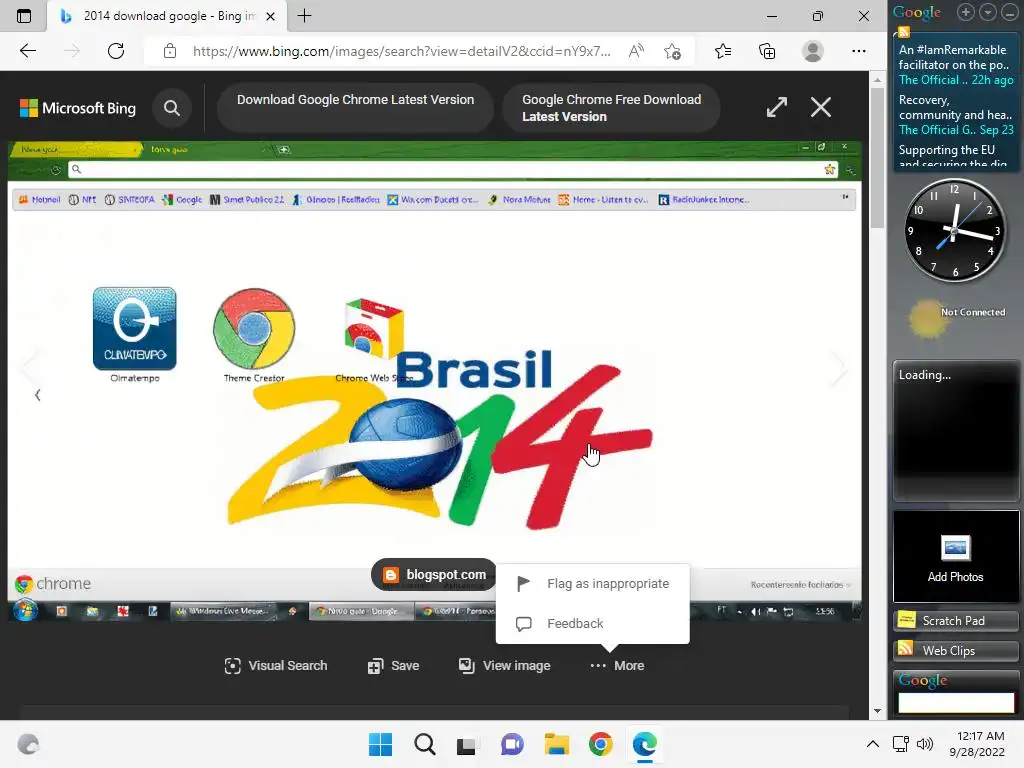Select 'Download Google Chrome Latest Version' suggestion
This screenshot has width=1024, height=768.
point(355,107)
